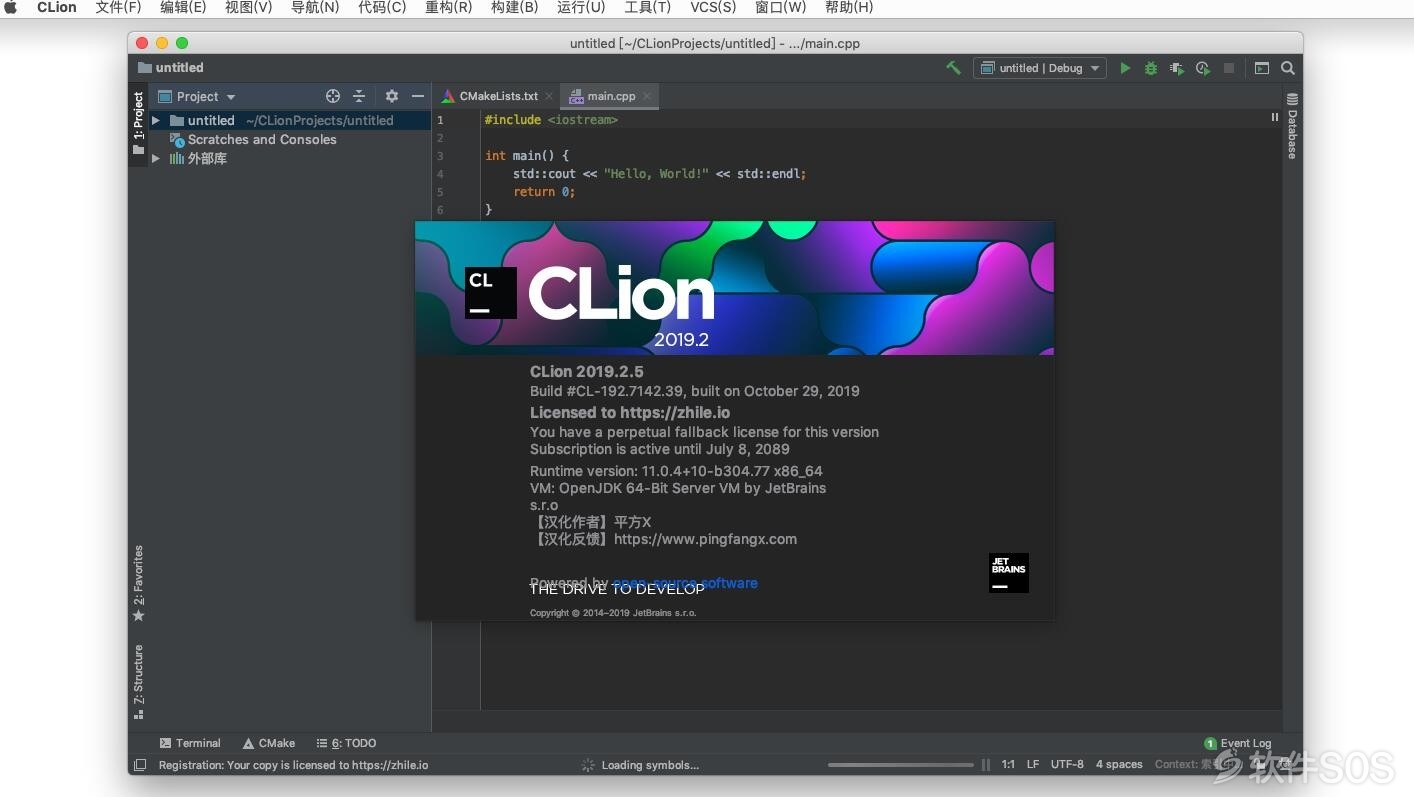Image resolution: width=1414 pixels, height=797 pixels.
Task: Open the VCS(S) menu
Action: click(713, 7)
